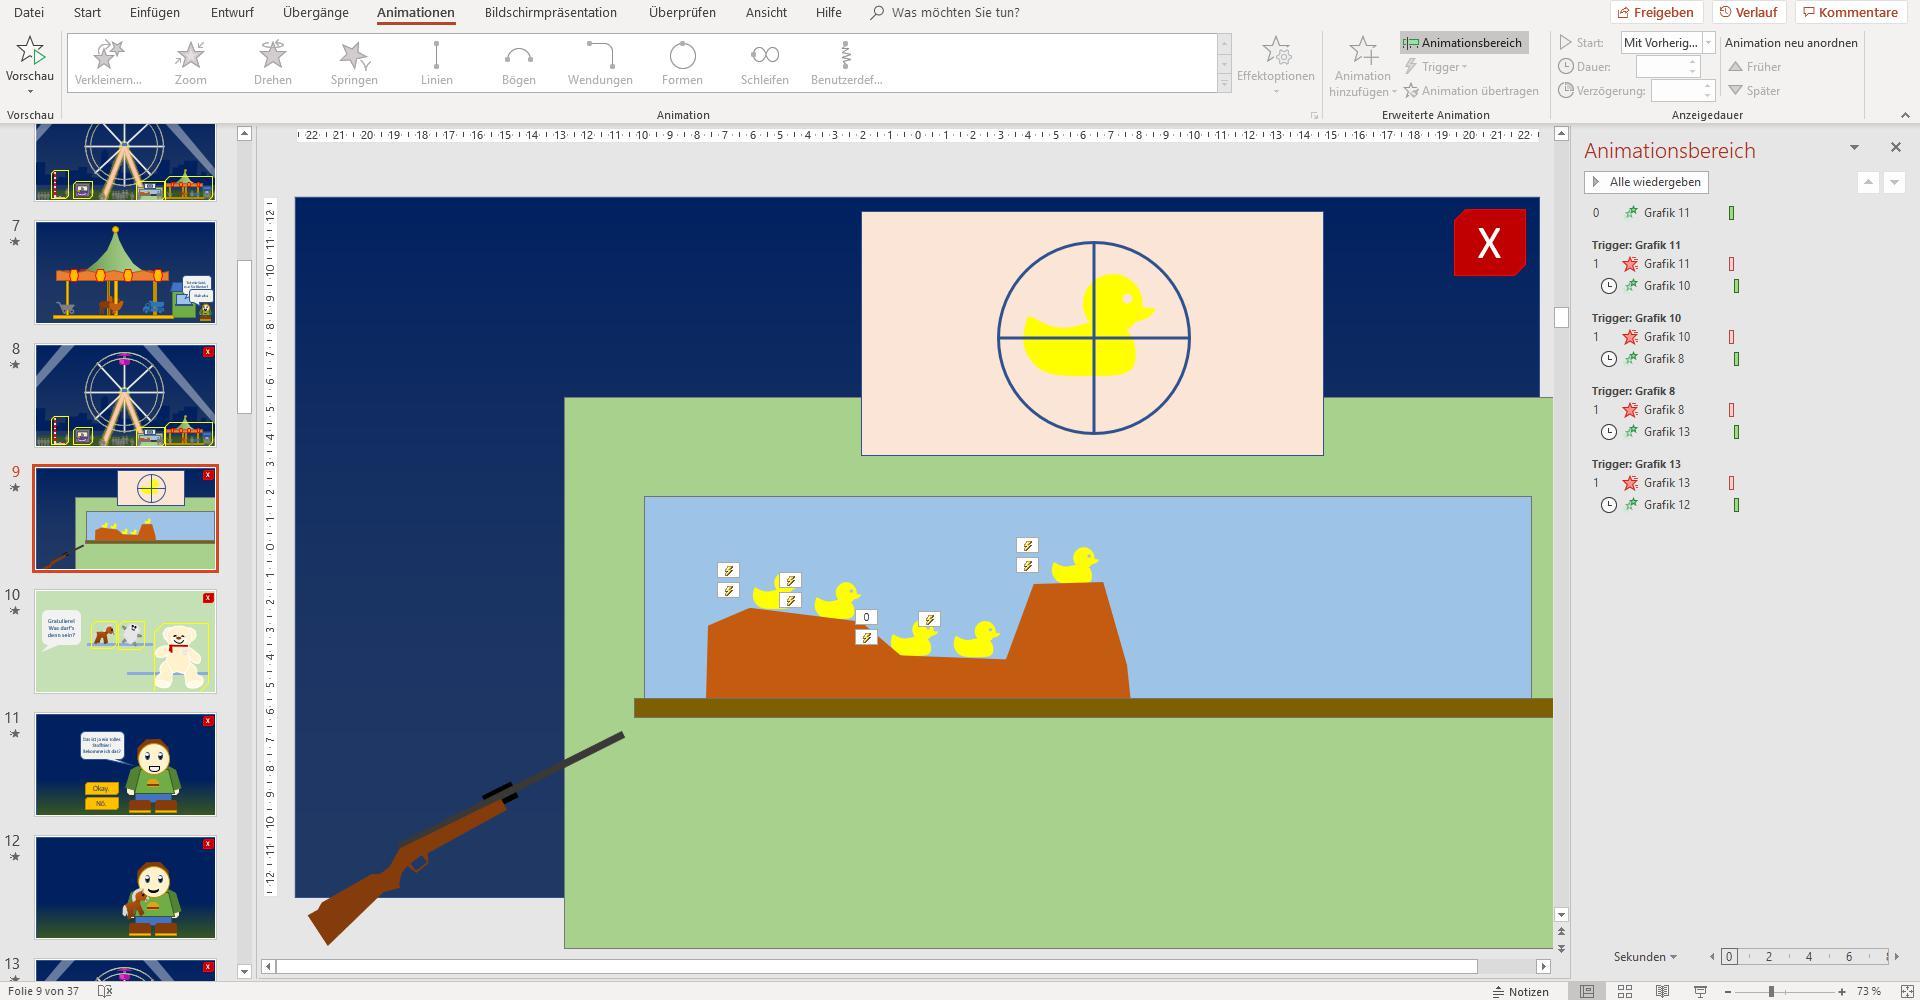Zoom in using the plus on the zoom slider
This screenshot has width=1920, height=1000.
click(x=1842, y=991)
